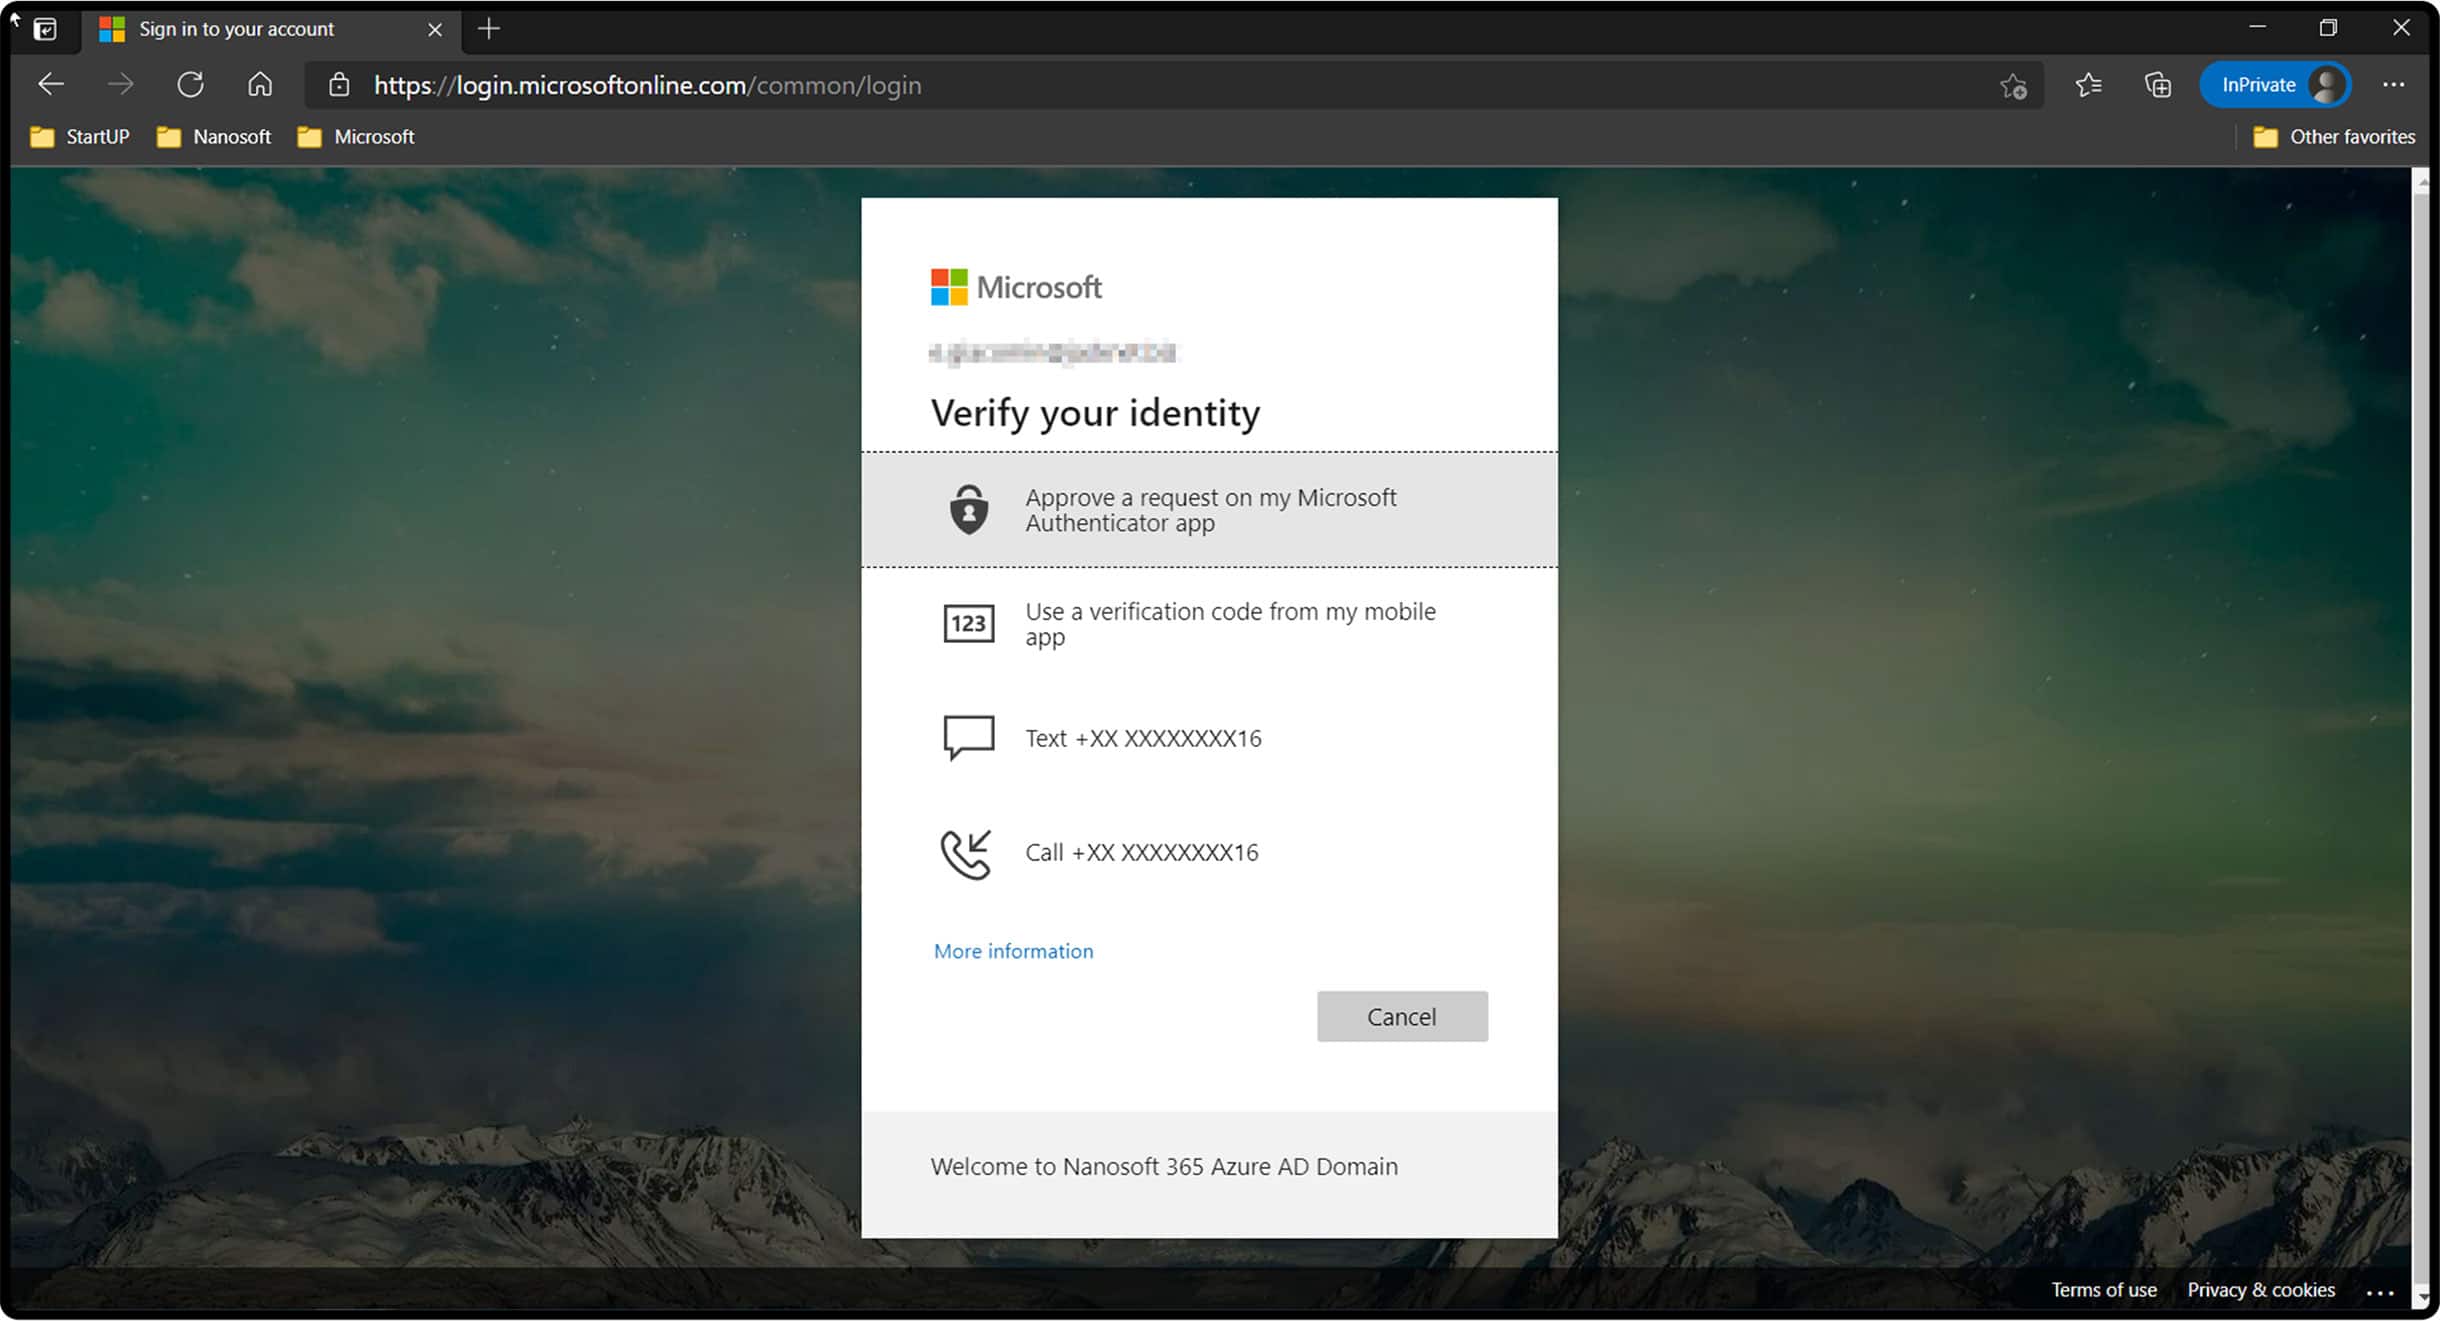The image size is (2440, 1321).
Task: Open the browser home page
Action: point(260,85)
